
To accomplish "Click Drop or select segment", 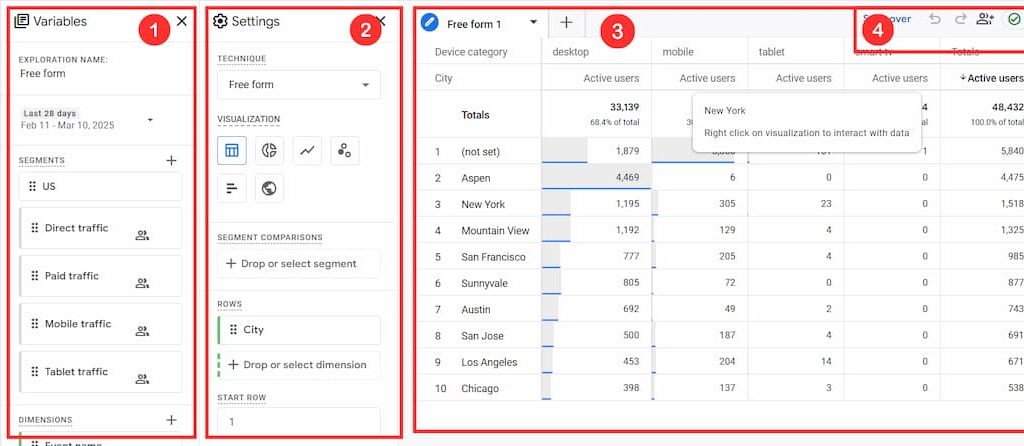I will tap(298, 264).
